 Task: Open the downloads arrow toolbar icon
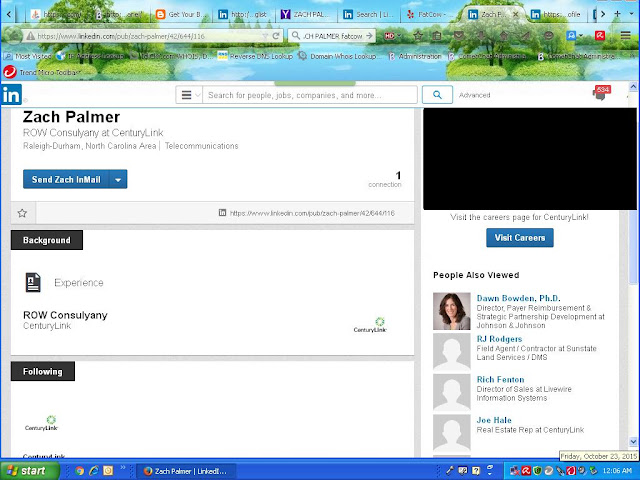tap(482, 36)
